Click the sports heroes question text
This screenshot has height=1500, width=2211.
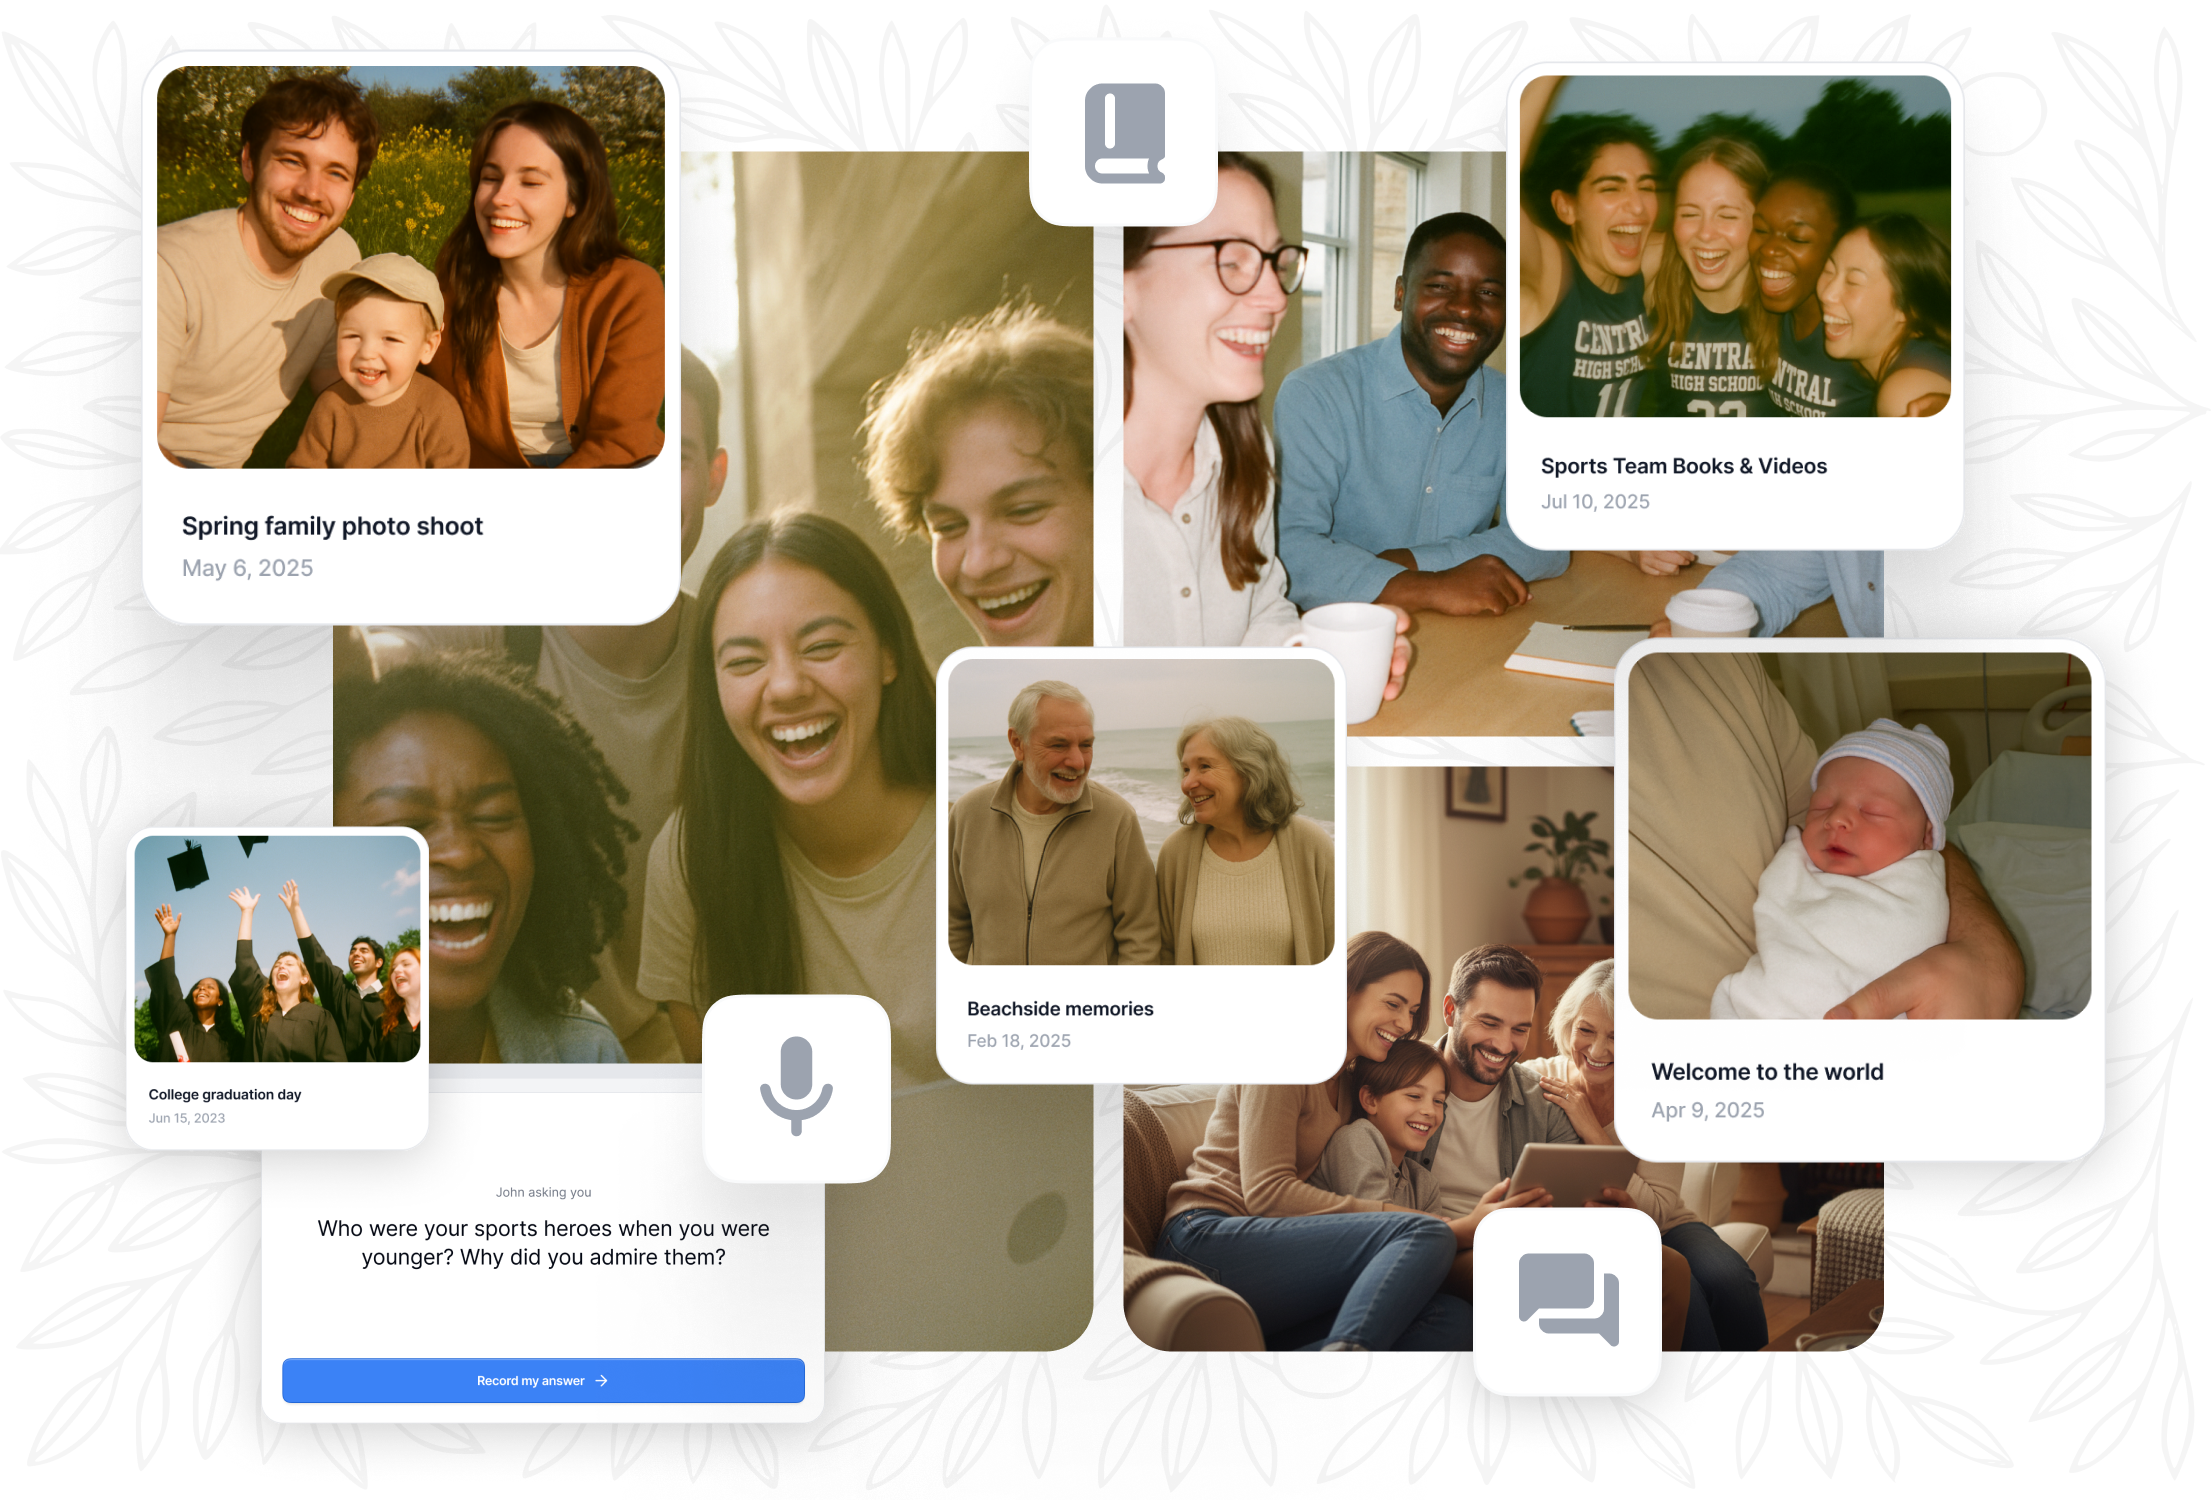pyautogui.click(x=543, y=1242)
